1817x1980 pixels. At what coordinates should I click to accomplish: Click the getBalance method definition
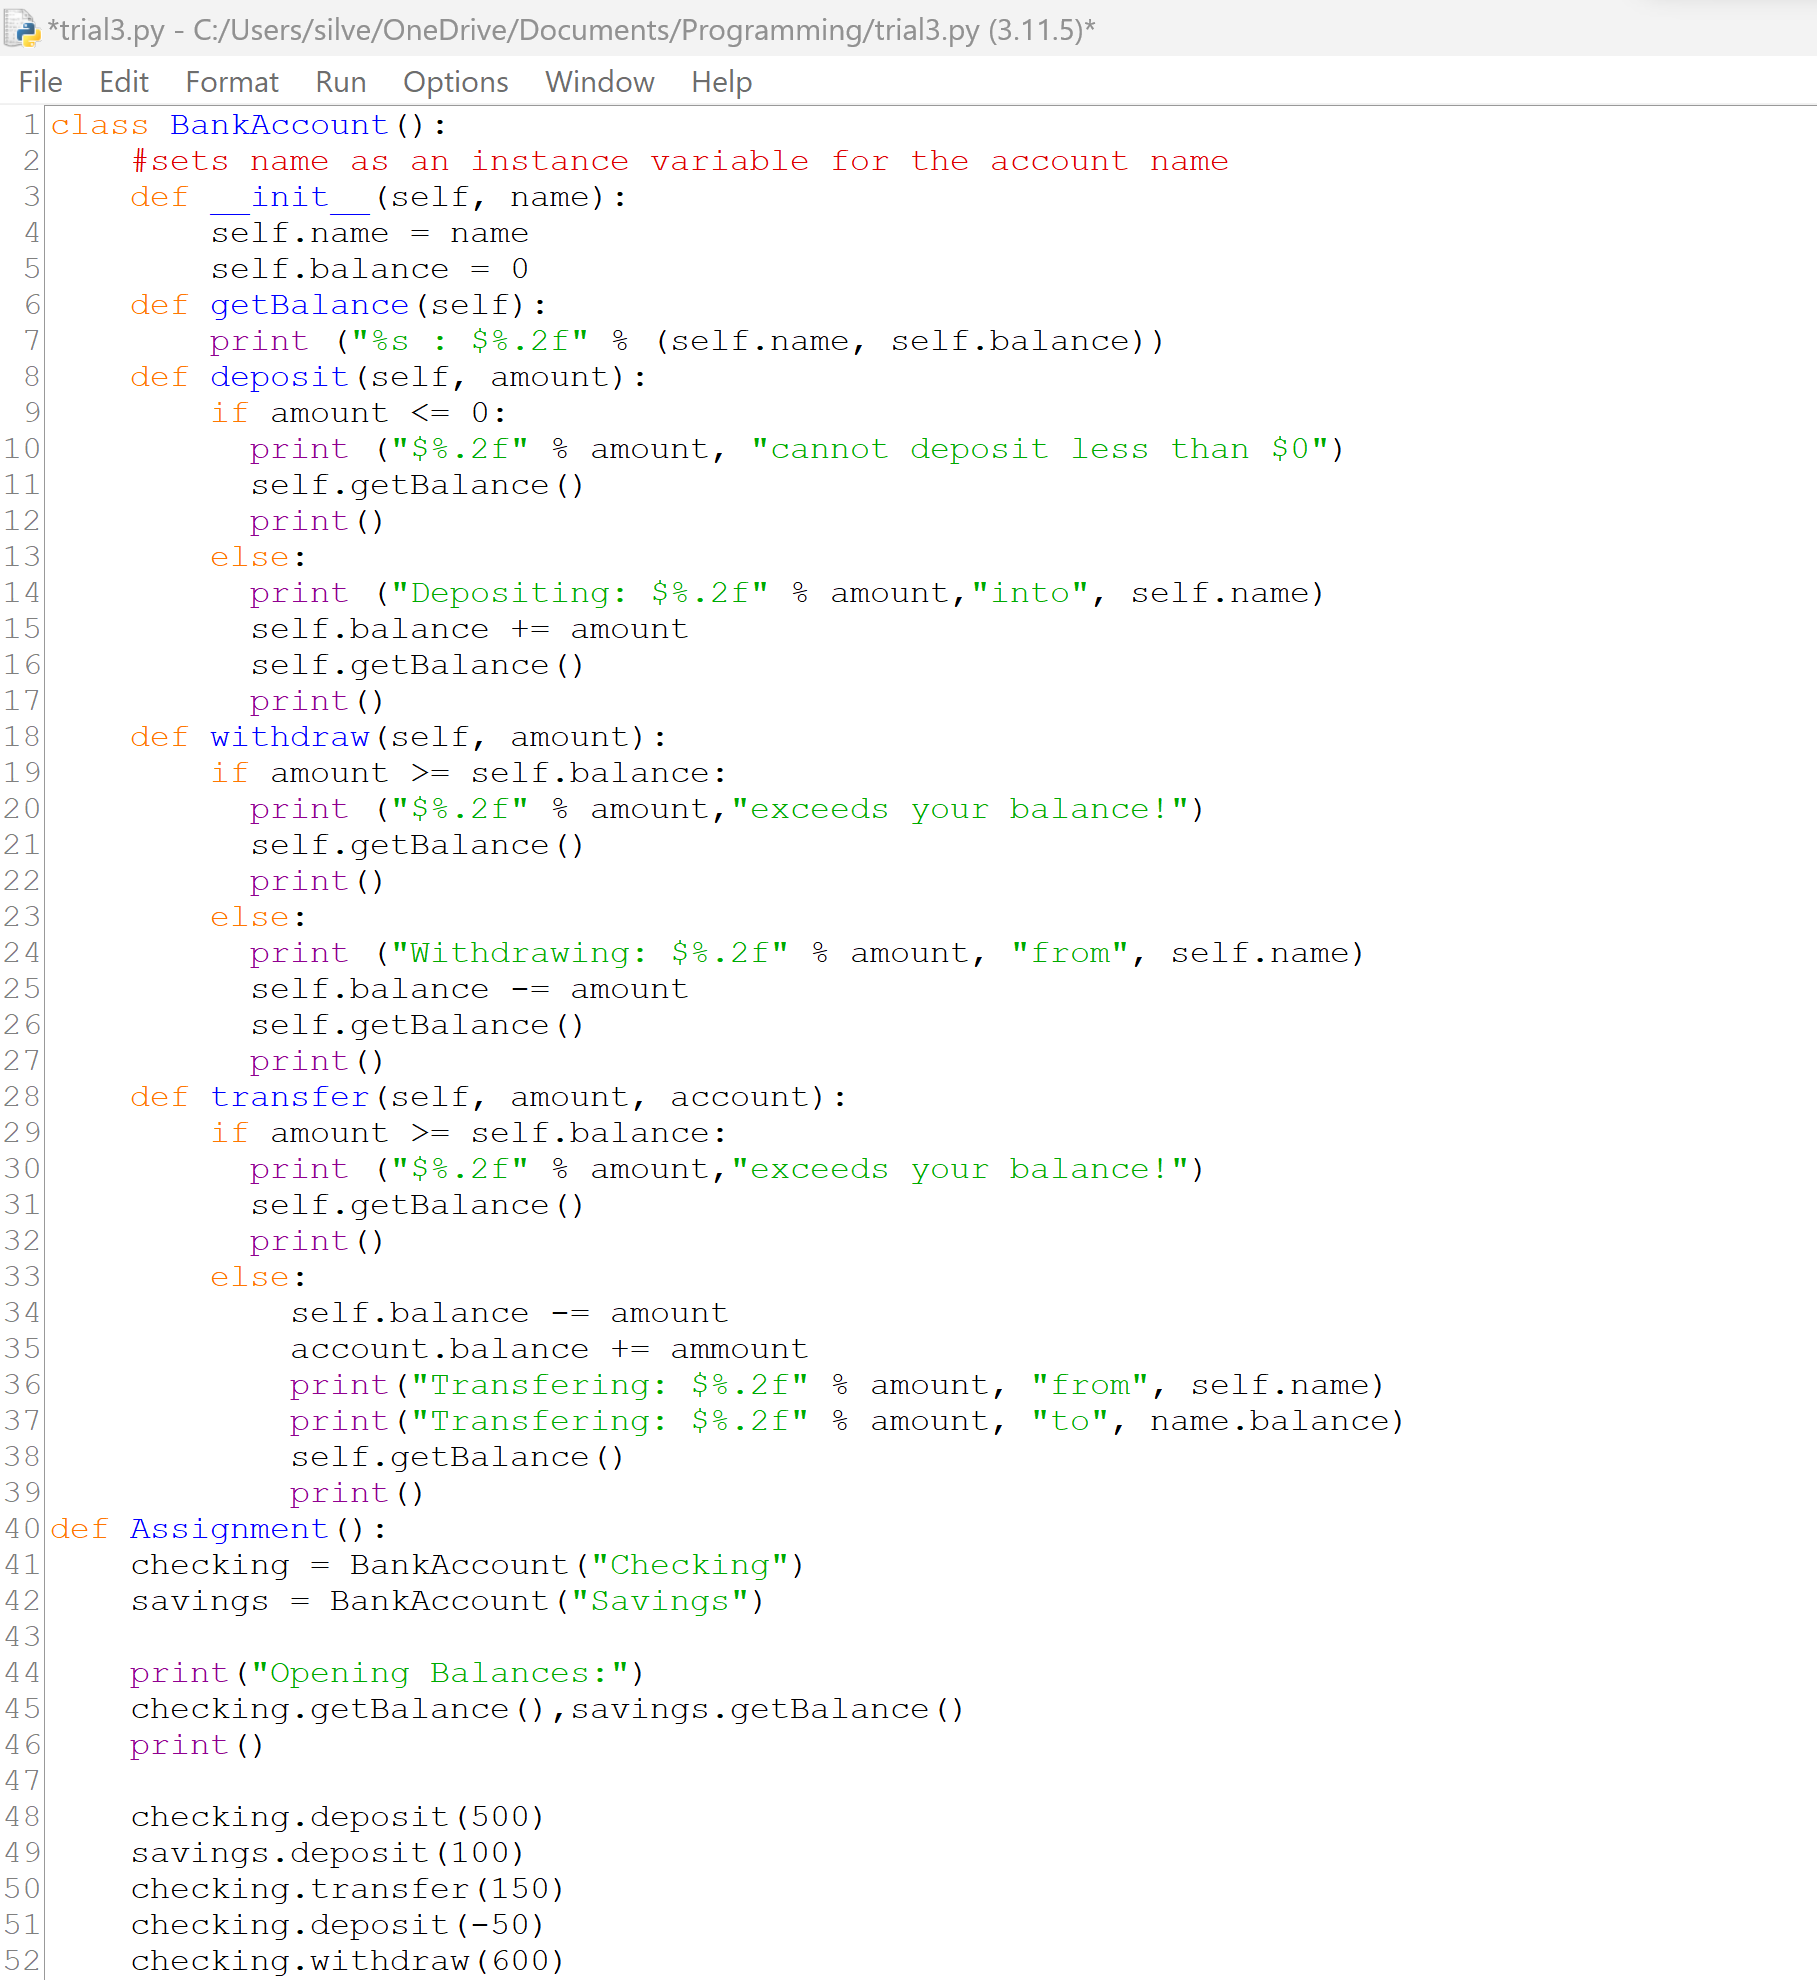[308, 304]
